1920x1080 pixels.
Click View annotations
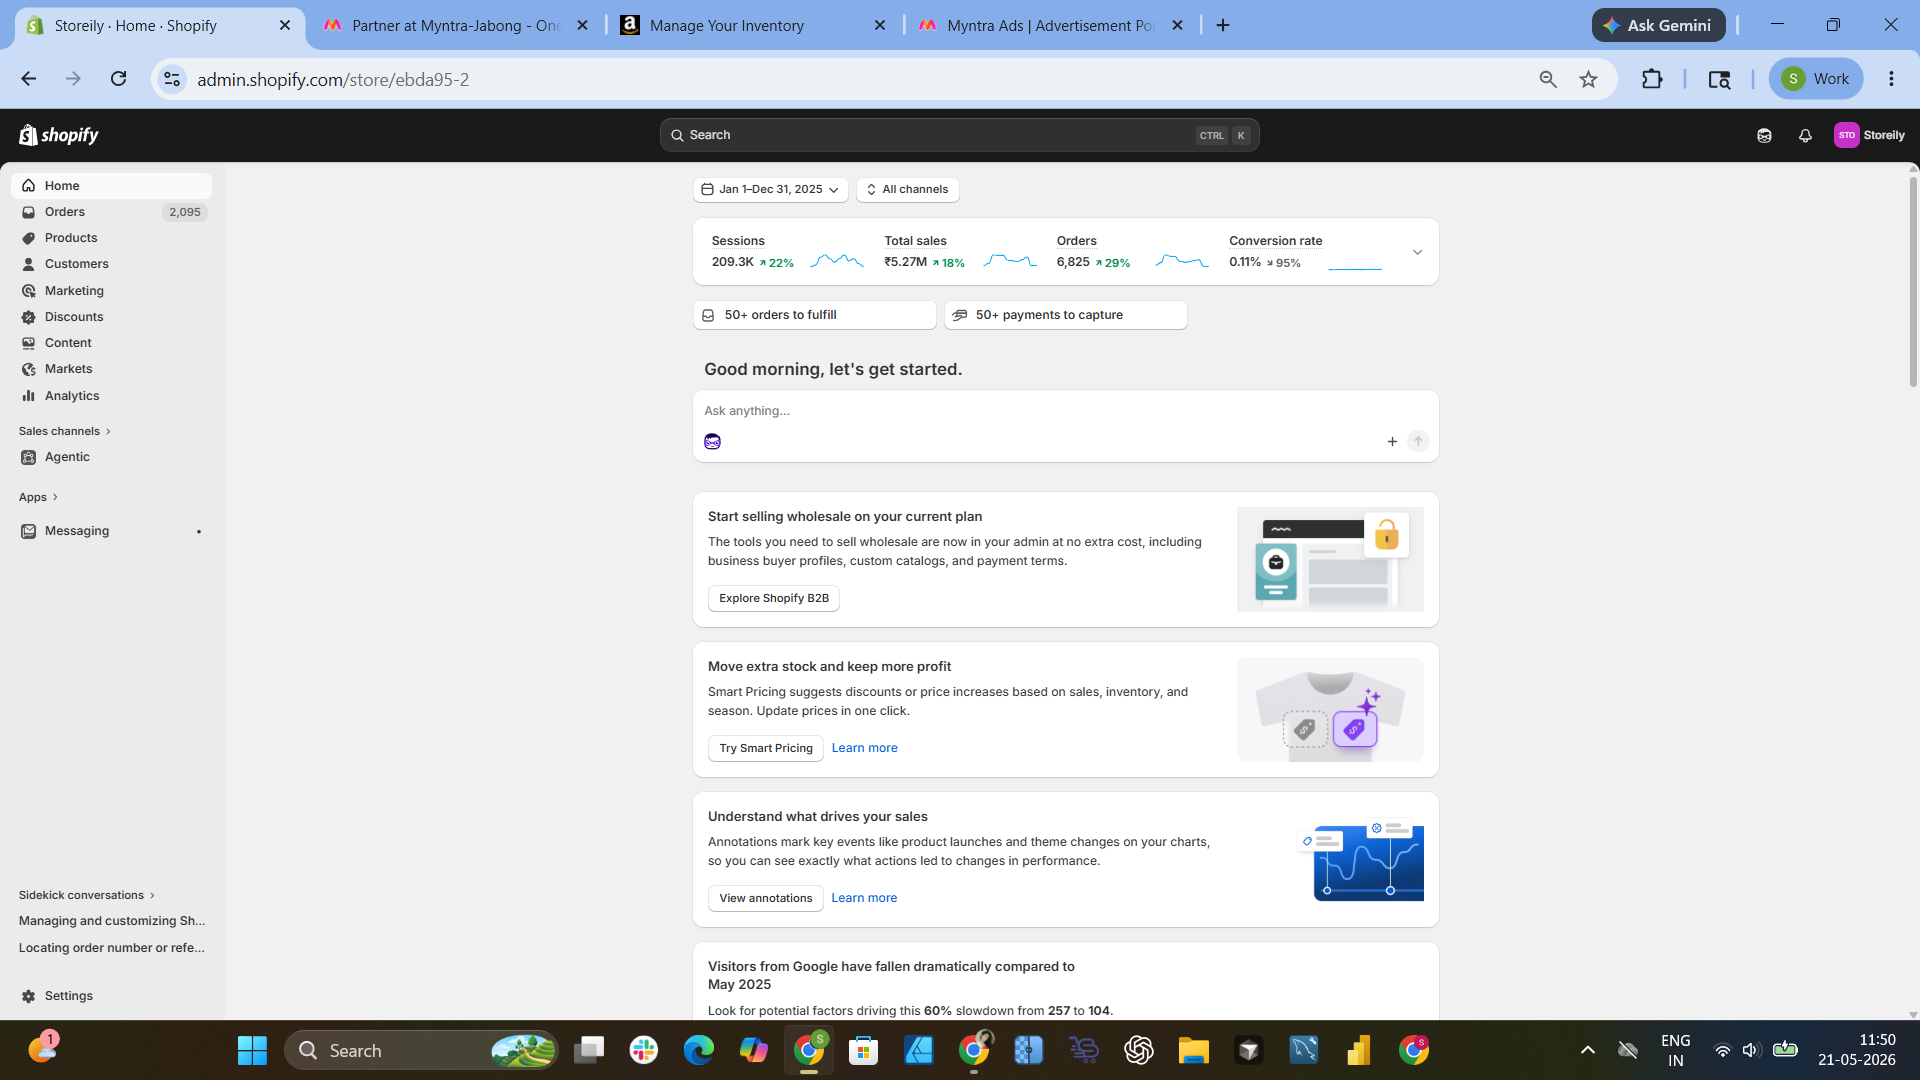click(766, 898)
